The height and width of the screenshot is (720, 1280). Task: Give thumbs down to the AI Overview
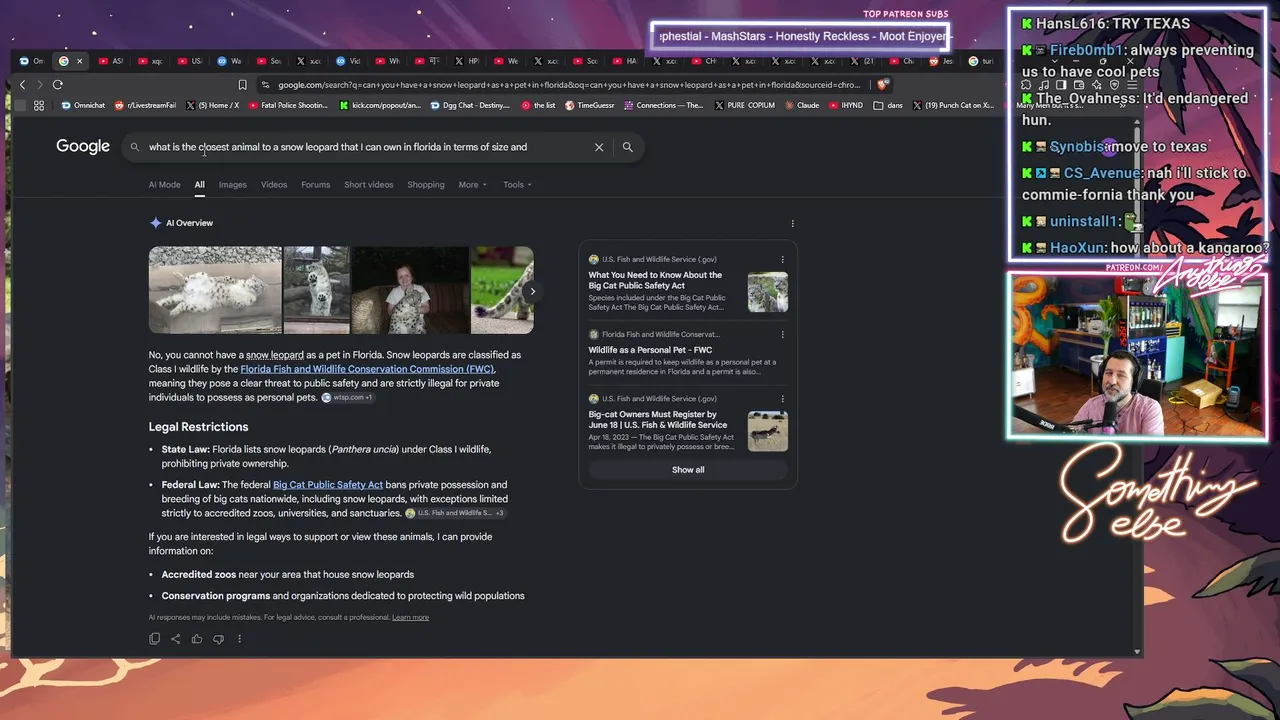[x=218, y=639]
